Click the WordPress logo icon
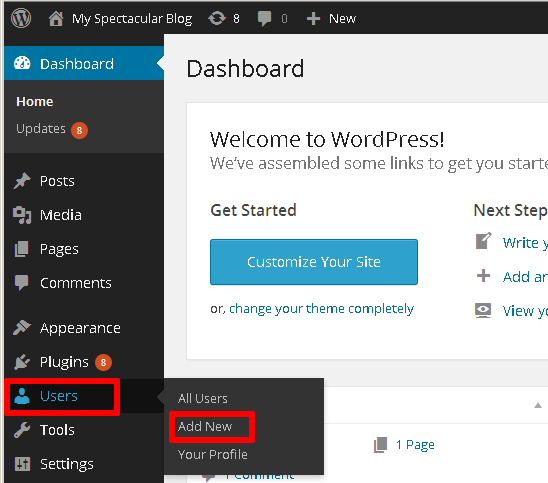Viewport: 548px width, 483px height. [21, 18]
